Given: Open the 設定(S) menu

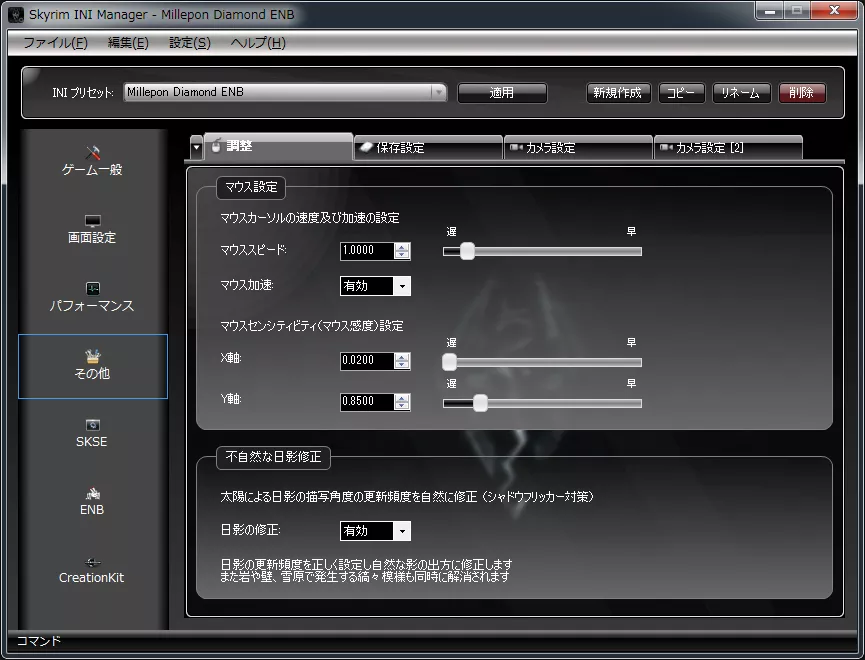Looking at the screenshot, I should coord(190,43).
